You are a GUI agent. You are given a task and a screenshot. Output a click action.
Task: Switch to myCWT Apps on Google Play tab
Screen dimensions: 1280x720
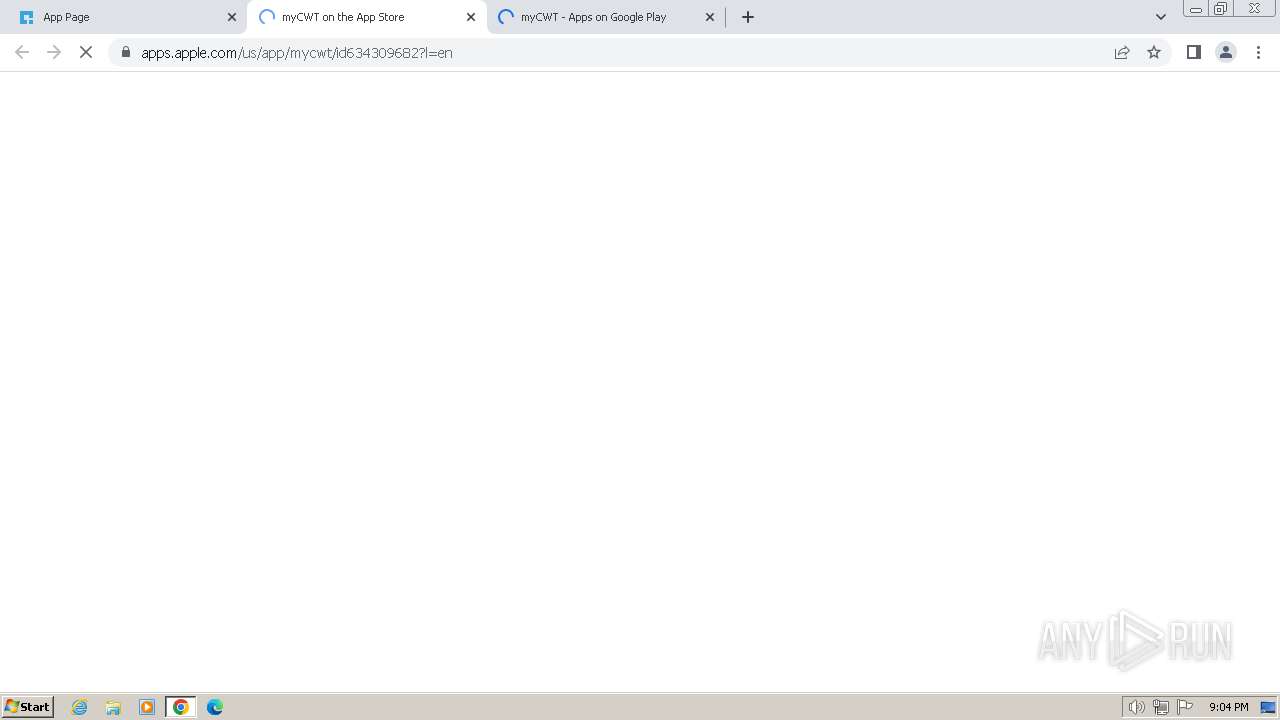pyautogui.click(x=605, y=17)
